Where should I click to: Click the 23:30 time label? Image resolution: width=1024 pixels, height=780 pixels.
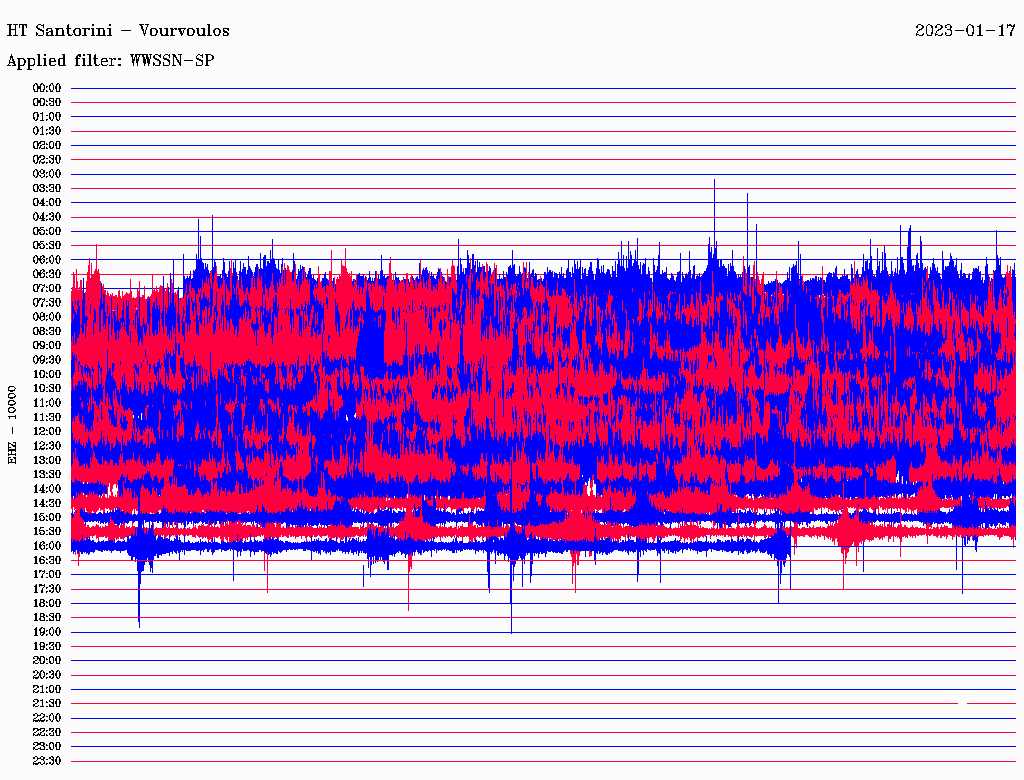tap(47, 761)
